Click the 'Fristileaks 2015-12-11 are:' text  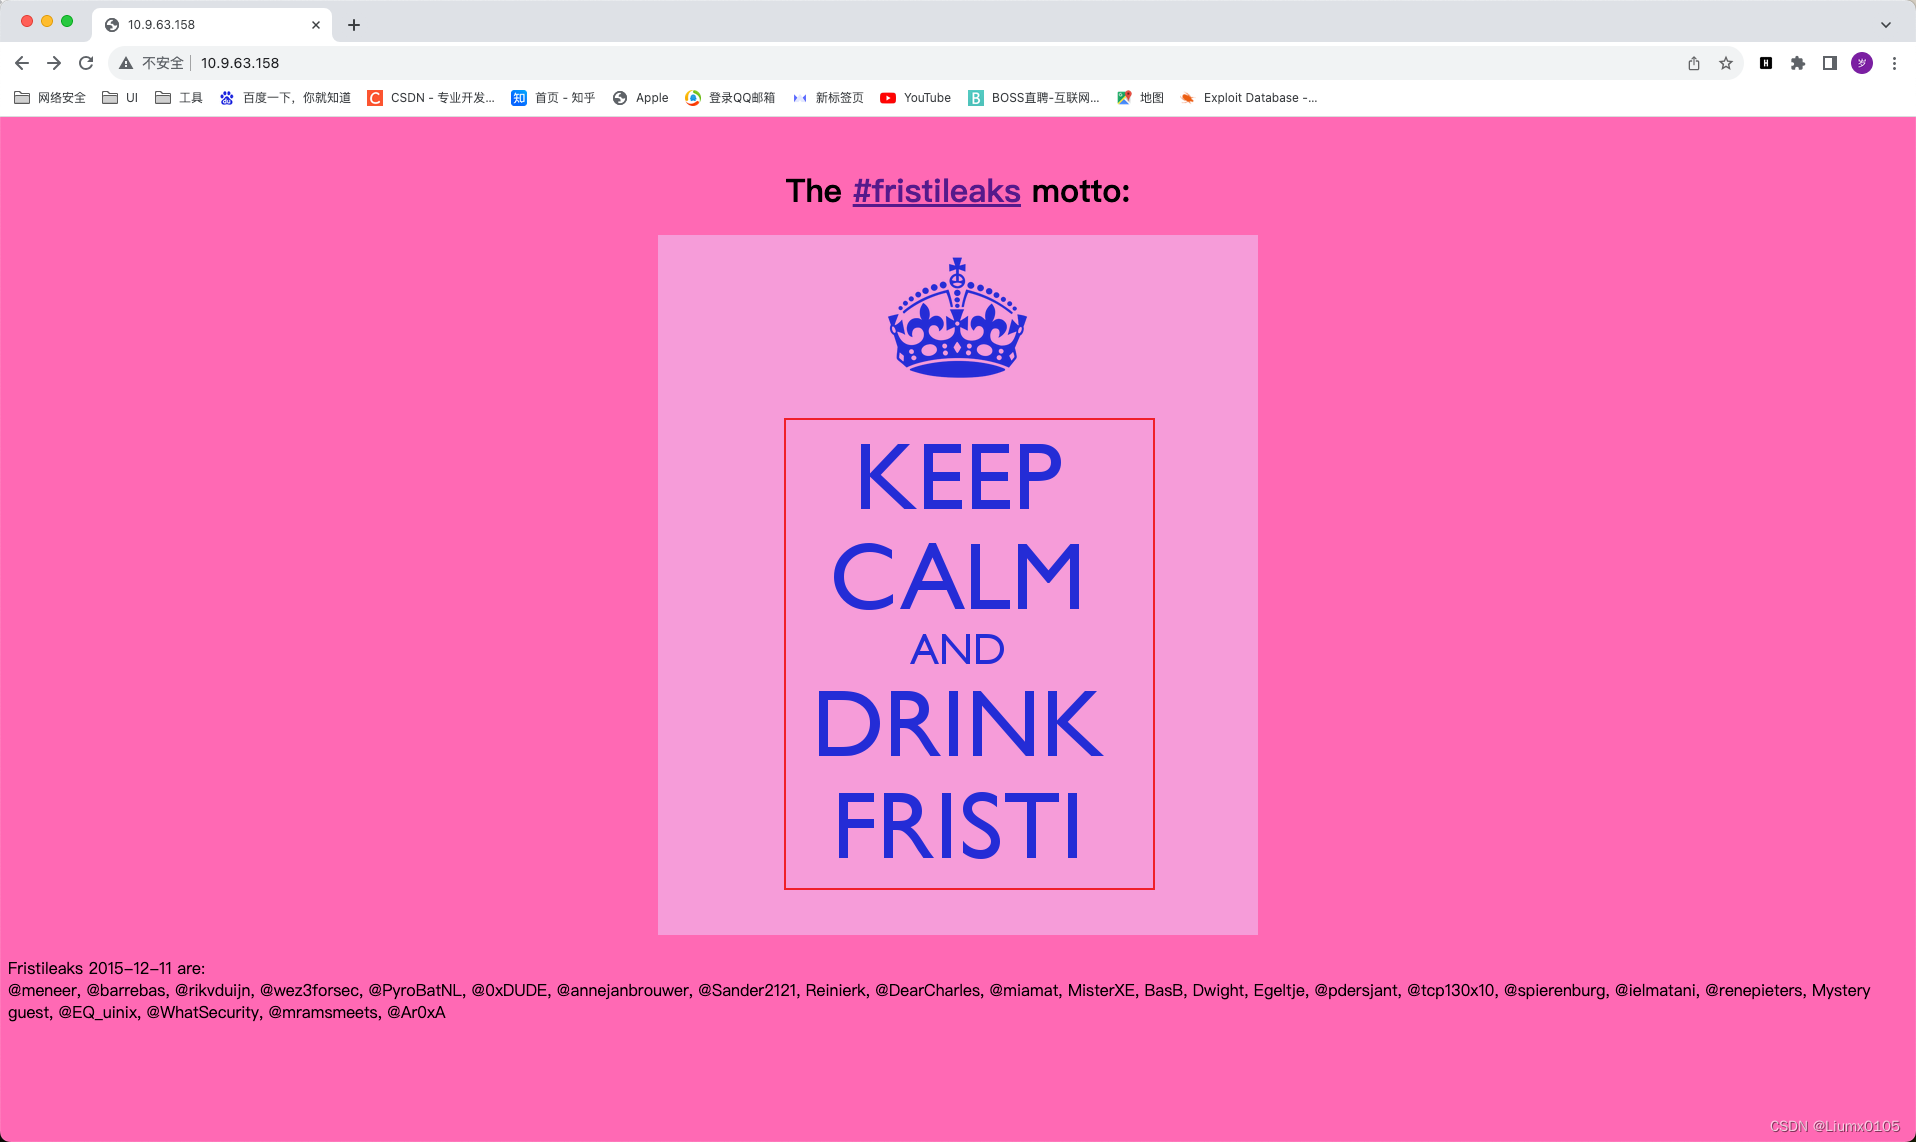click(x=107, y=968)
